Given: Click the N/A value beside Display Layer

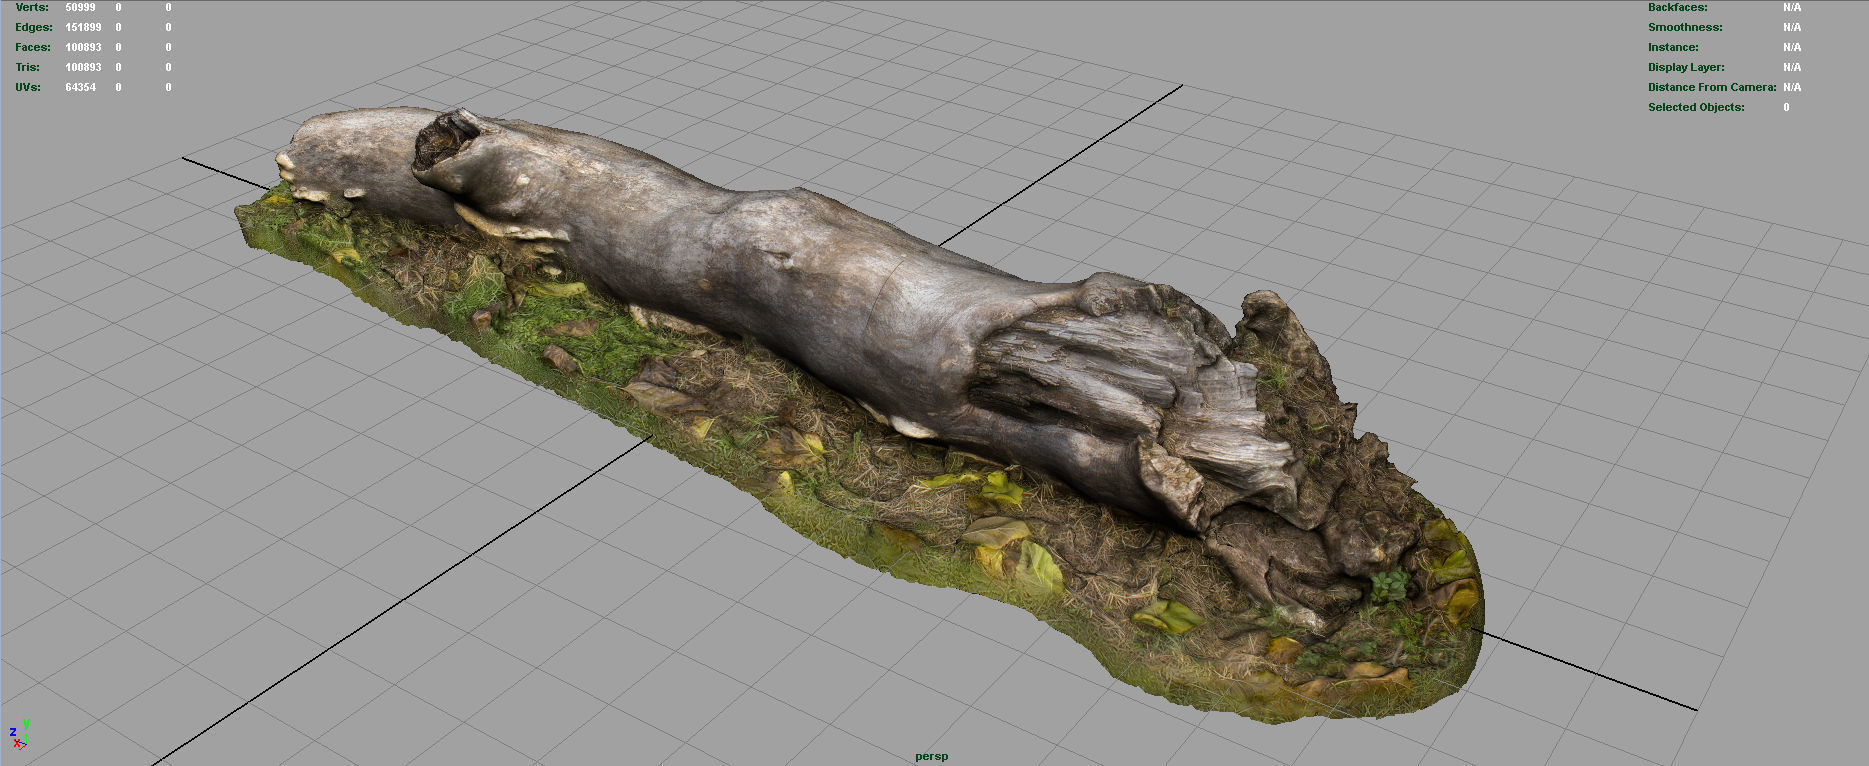Looking at the screenshot, I should click(x=1792, y=67).
